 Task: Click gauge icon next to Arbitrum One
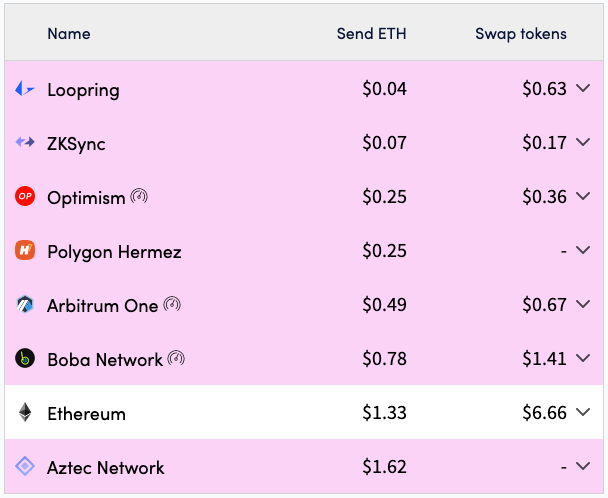pyautogui.click(x=172, y=304)
